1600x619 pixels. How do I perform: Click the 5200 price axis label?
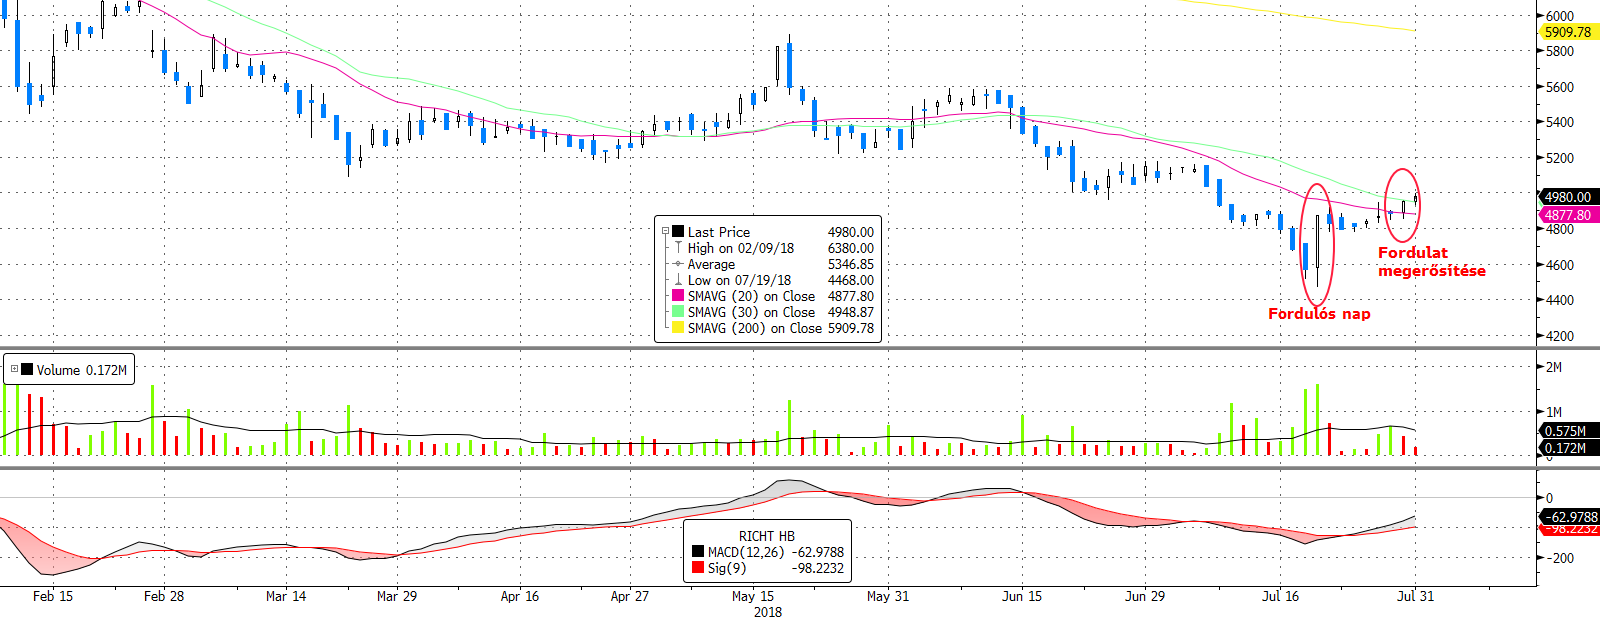click(x=1560, y=158)
